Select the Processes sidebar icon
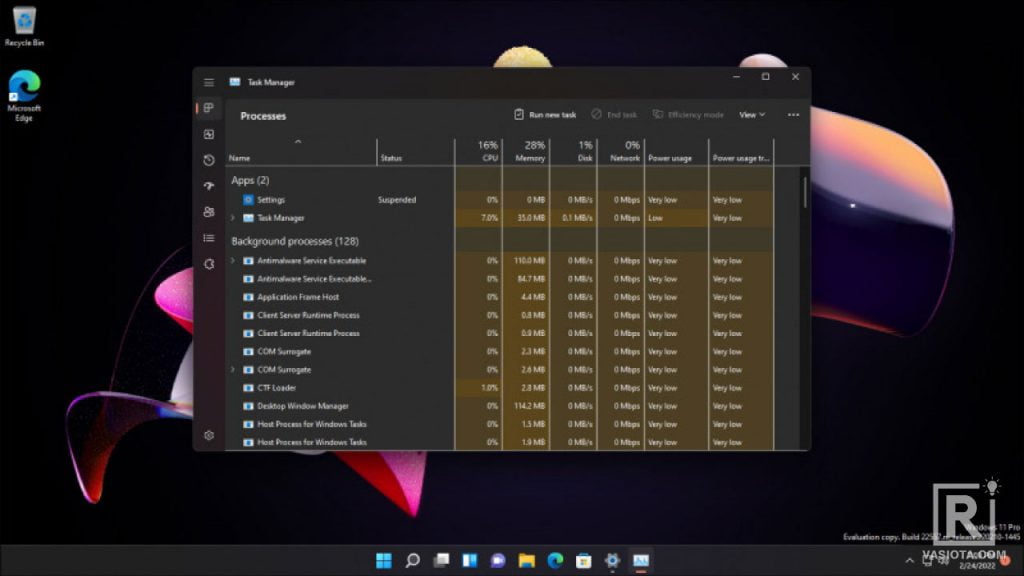Viewport: 1024px width, 576px height. pyautogui.click(x=208, y=108)
